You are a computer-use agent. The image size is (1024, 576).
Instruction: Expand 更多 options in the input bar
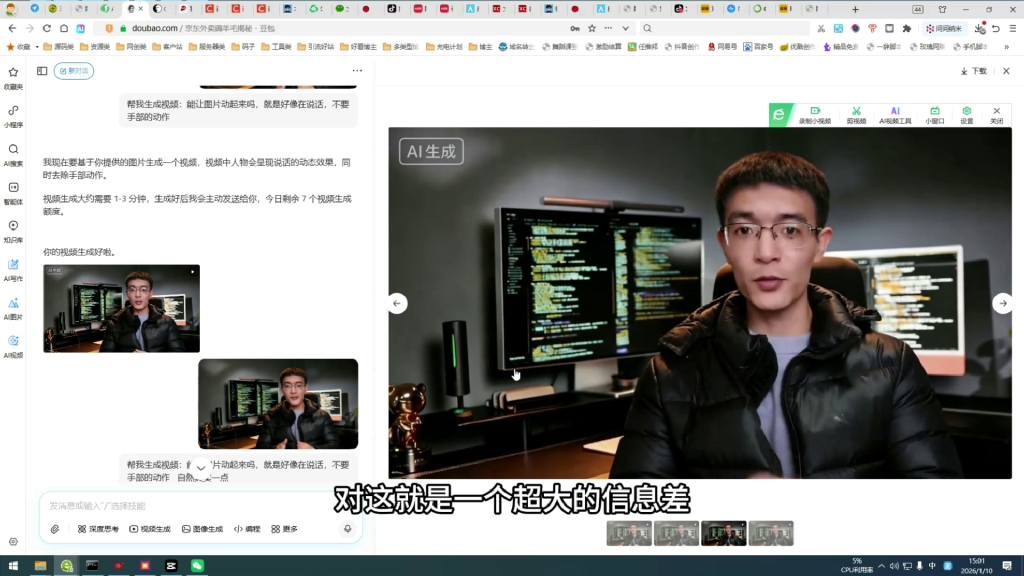[286, 528]
